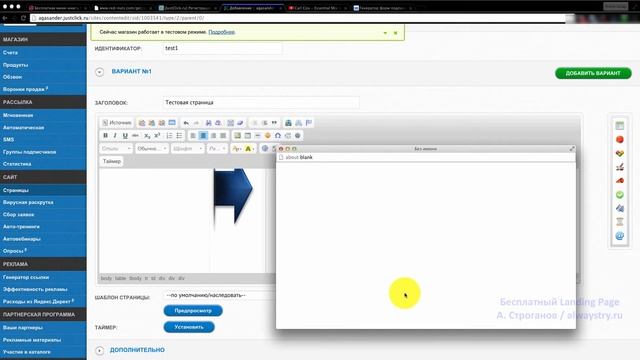Click the Источник source button

117,123
